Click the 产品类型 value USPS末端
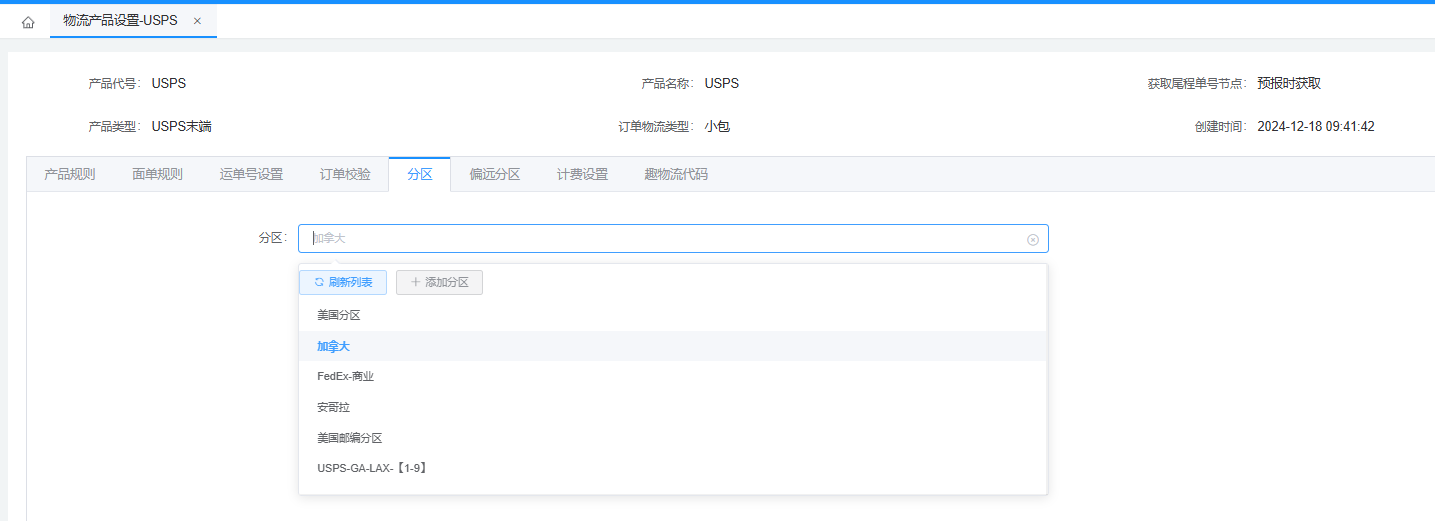 pyautogui.click(x=182, y=127)
